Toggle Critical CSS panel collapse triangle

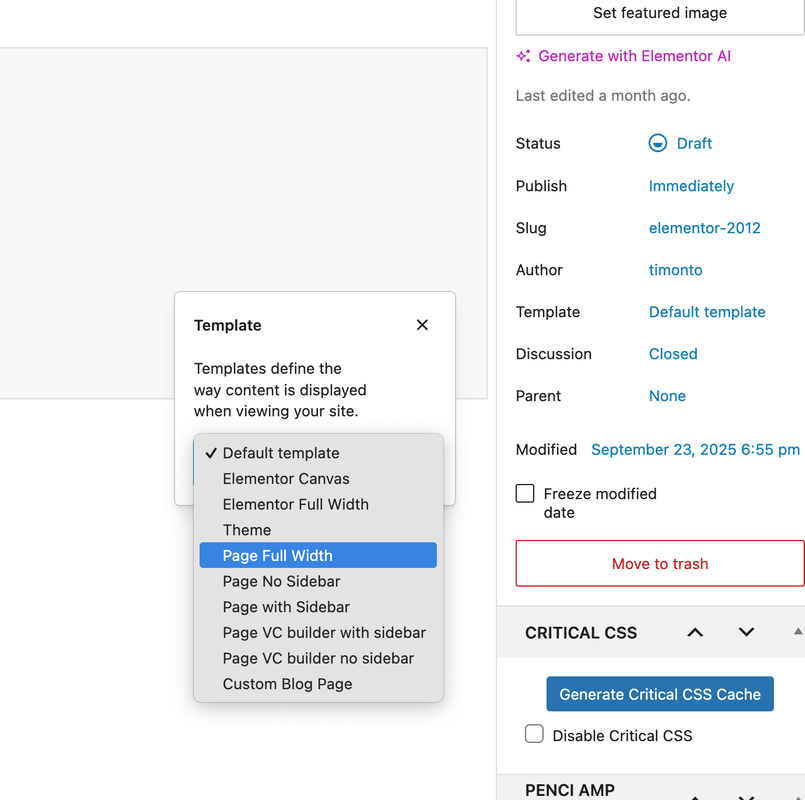point(797,632)
